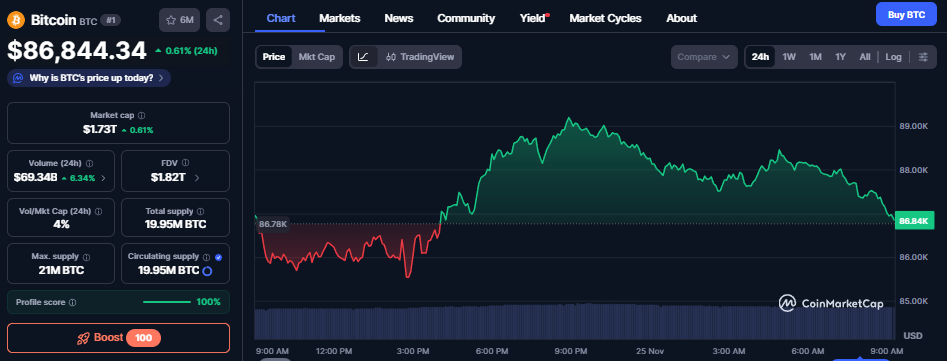Click the AI icon beside price question

[19, 78]
